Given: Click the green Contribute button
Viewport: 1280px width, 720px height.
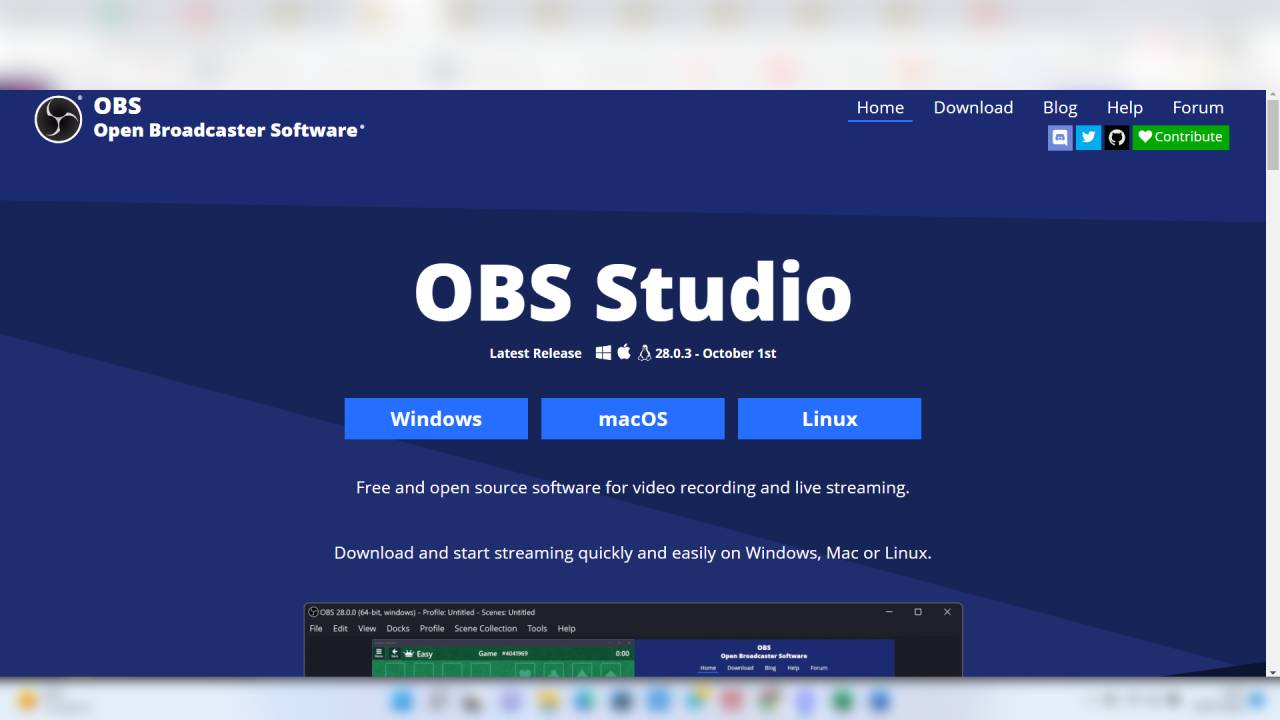Looking at the screenshot, I should click(x=1181, y=137).
